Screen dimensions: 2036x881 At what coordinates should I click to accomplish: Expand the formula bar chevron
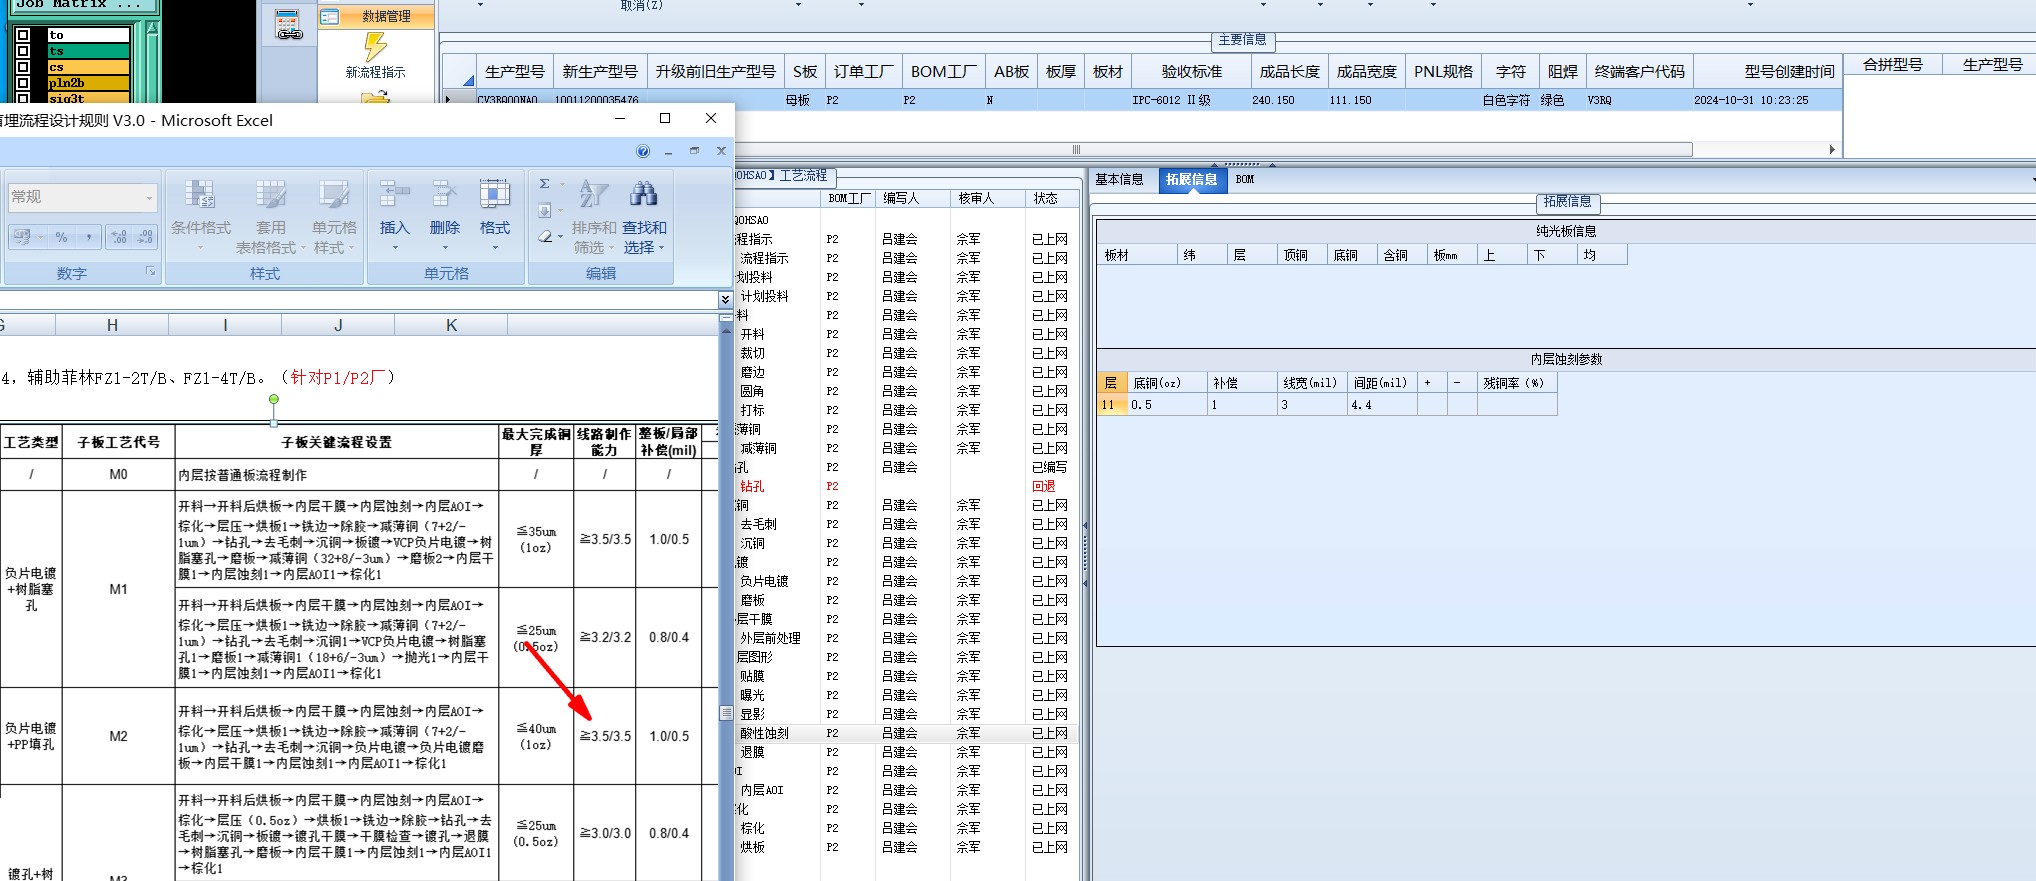coord(725,300)
